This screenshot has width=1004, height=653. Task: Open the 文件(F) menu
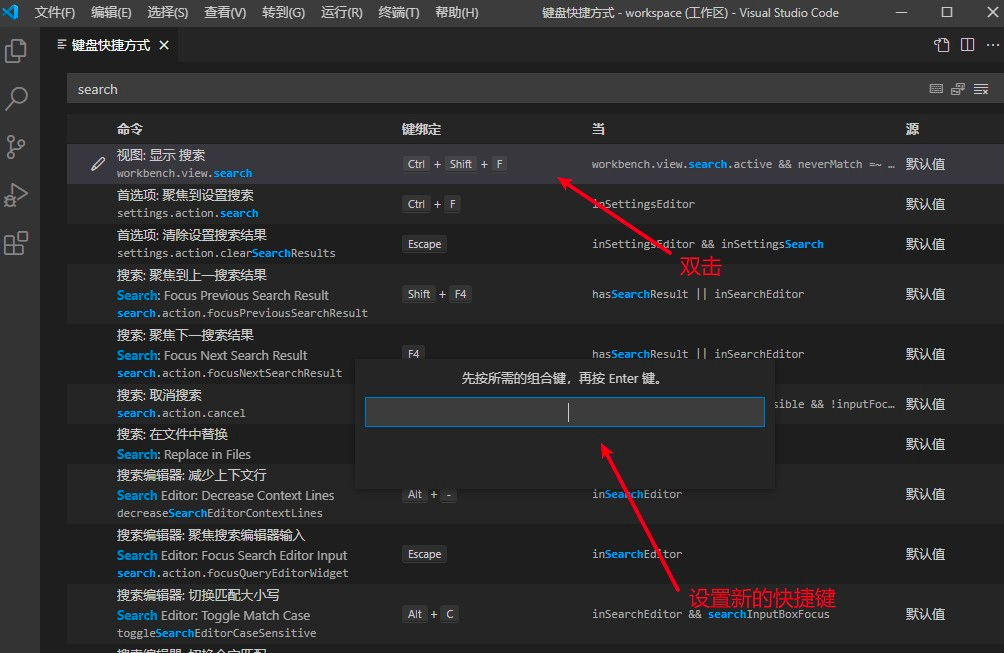pyautogui.click(x=54, y=13)
